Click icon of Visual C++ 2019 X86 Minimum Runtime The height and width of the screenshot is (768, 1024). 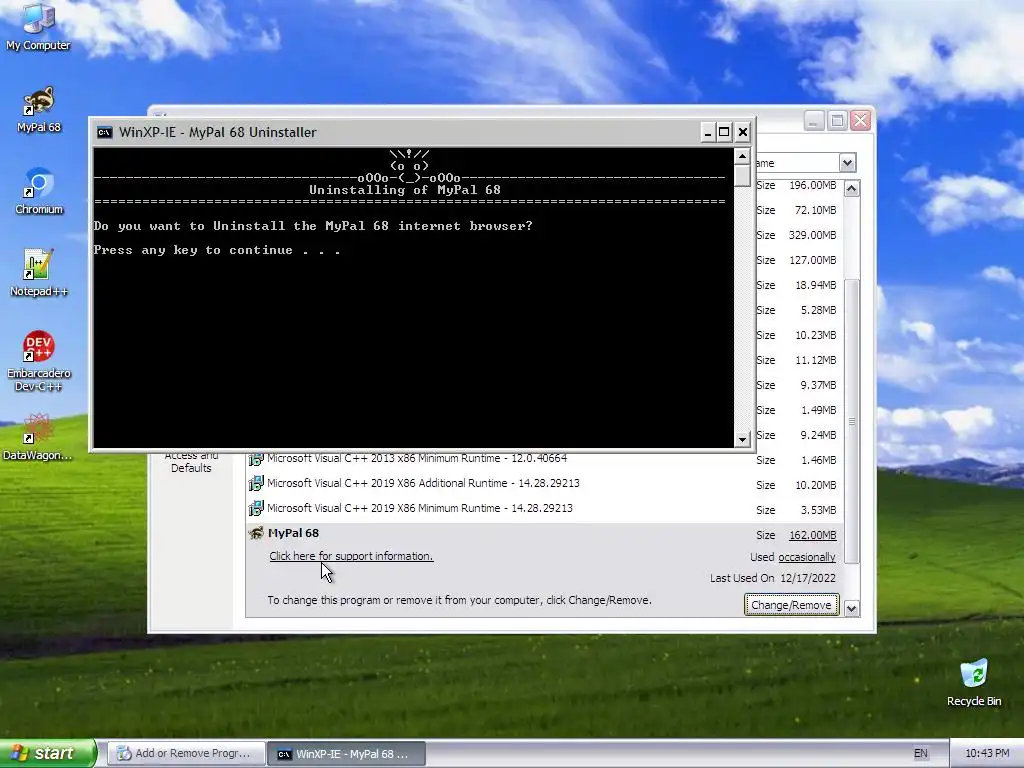coord(256,508)
